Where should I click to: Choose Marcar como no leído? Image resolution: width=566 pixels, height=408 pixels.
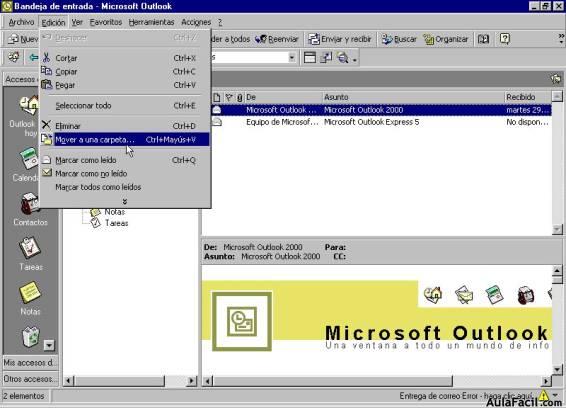125,174
